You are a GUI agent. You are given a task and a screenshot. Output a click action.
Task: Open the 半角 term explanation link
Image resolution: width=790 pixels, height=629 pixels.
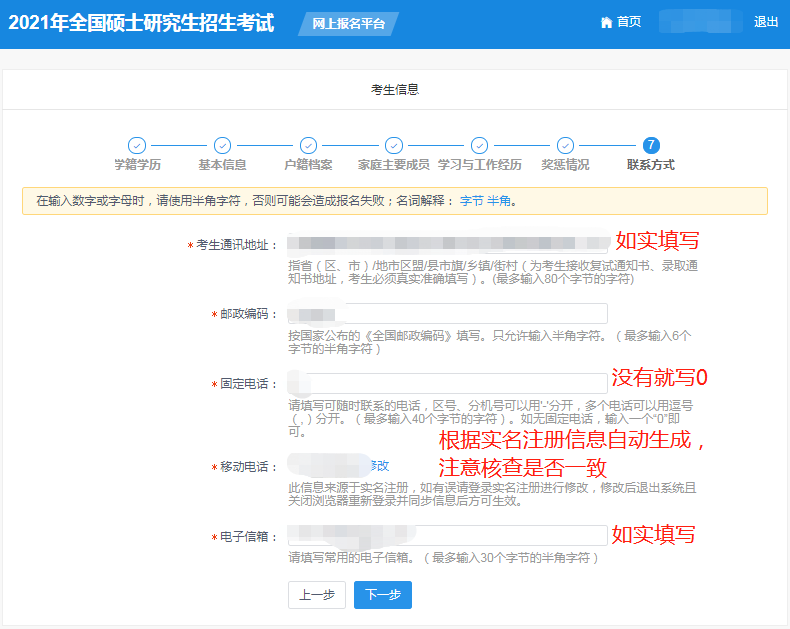click(x=498, y=201)
